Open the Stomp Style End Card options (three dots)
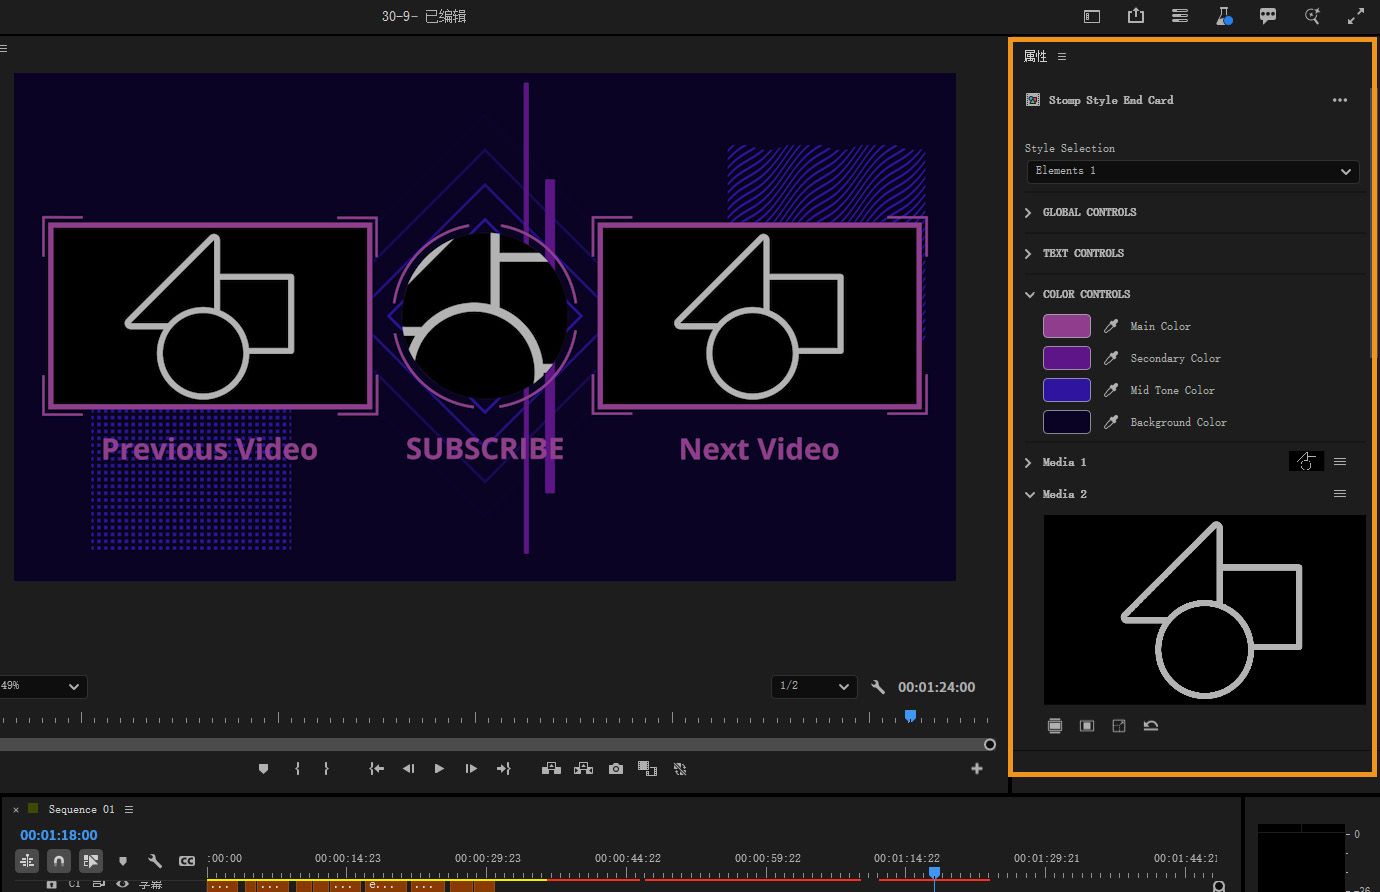Screen dimensions: 1380x892 click(1340, 100)
